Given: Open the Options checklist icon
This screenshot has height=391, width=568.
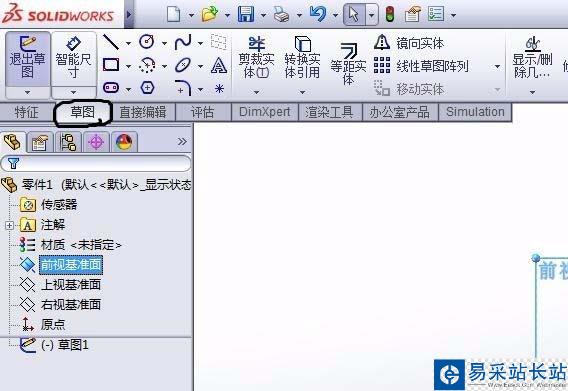Looking at the screenshot, I should 435,14.
